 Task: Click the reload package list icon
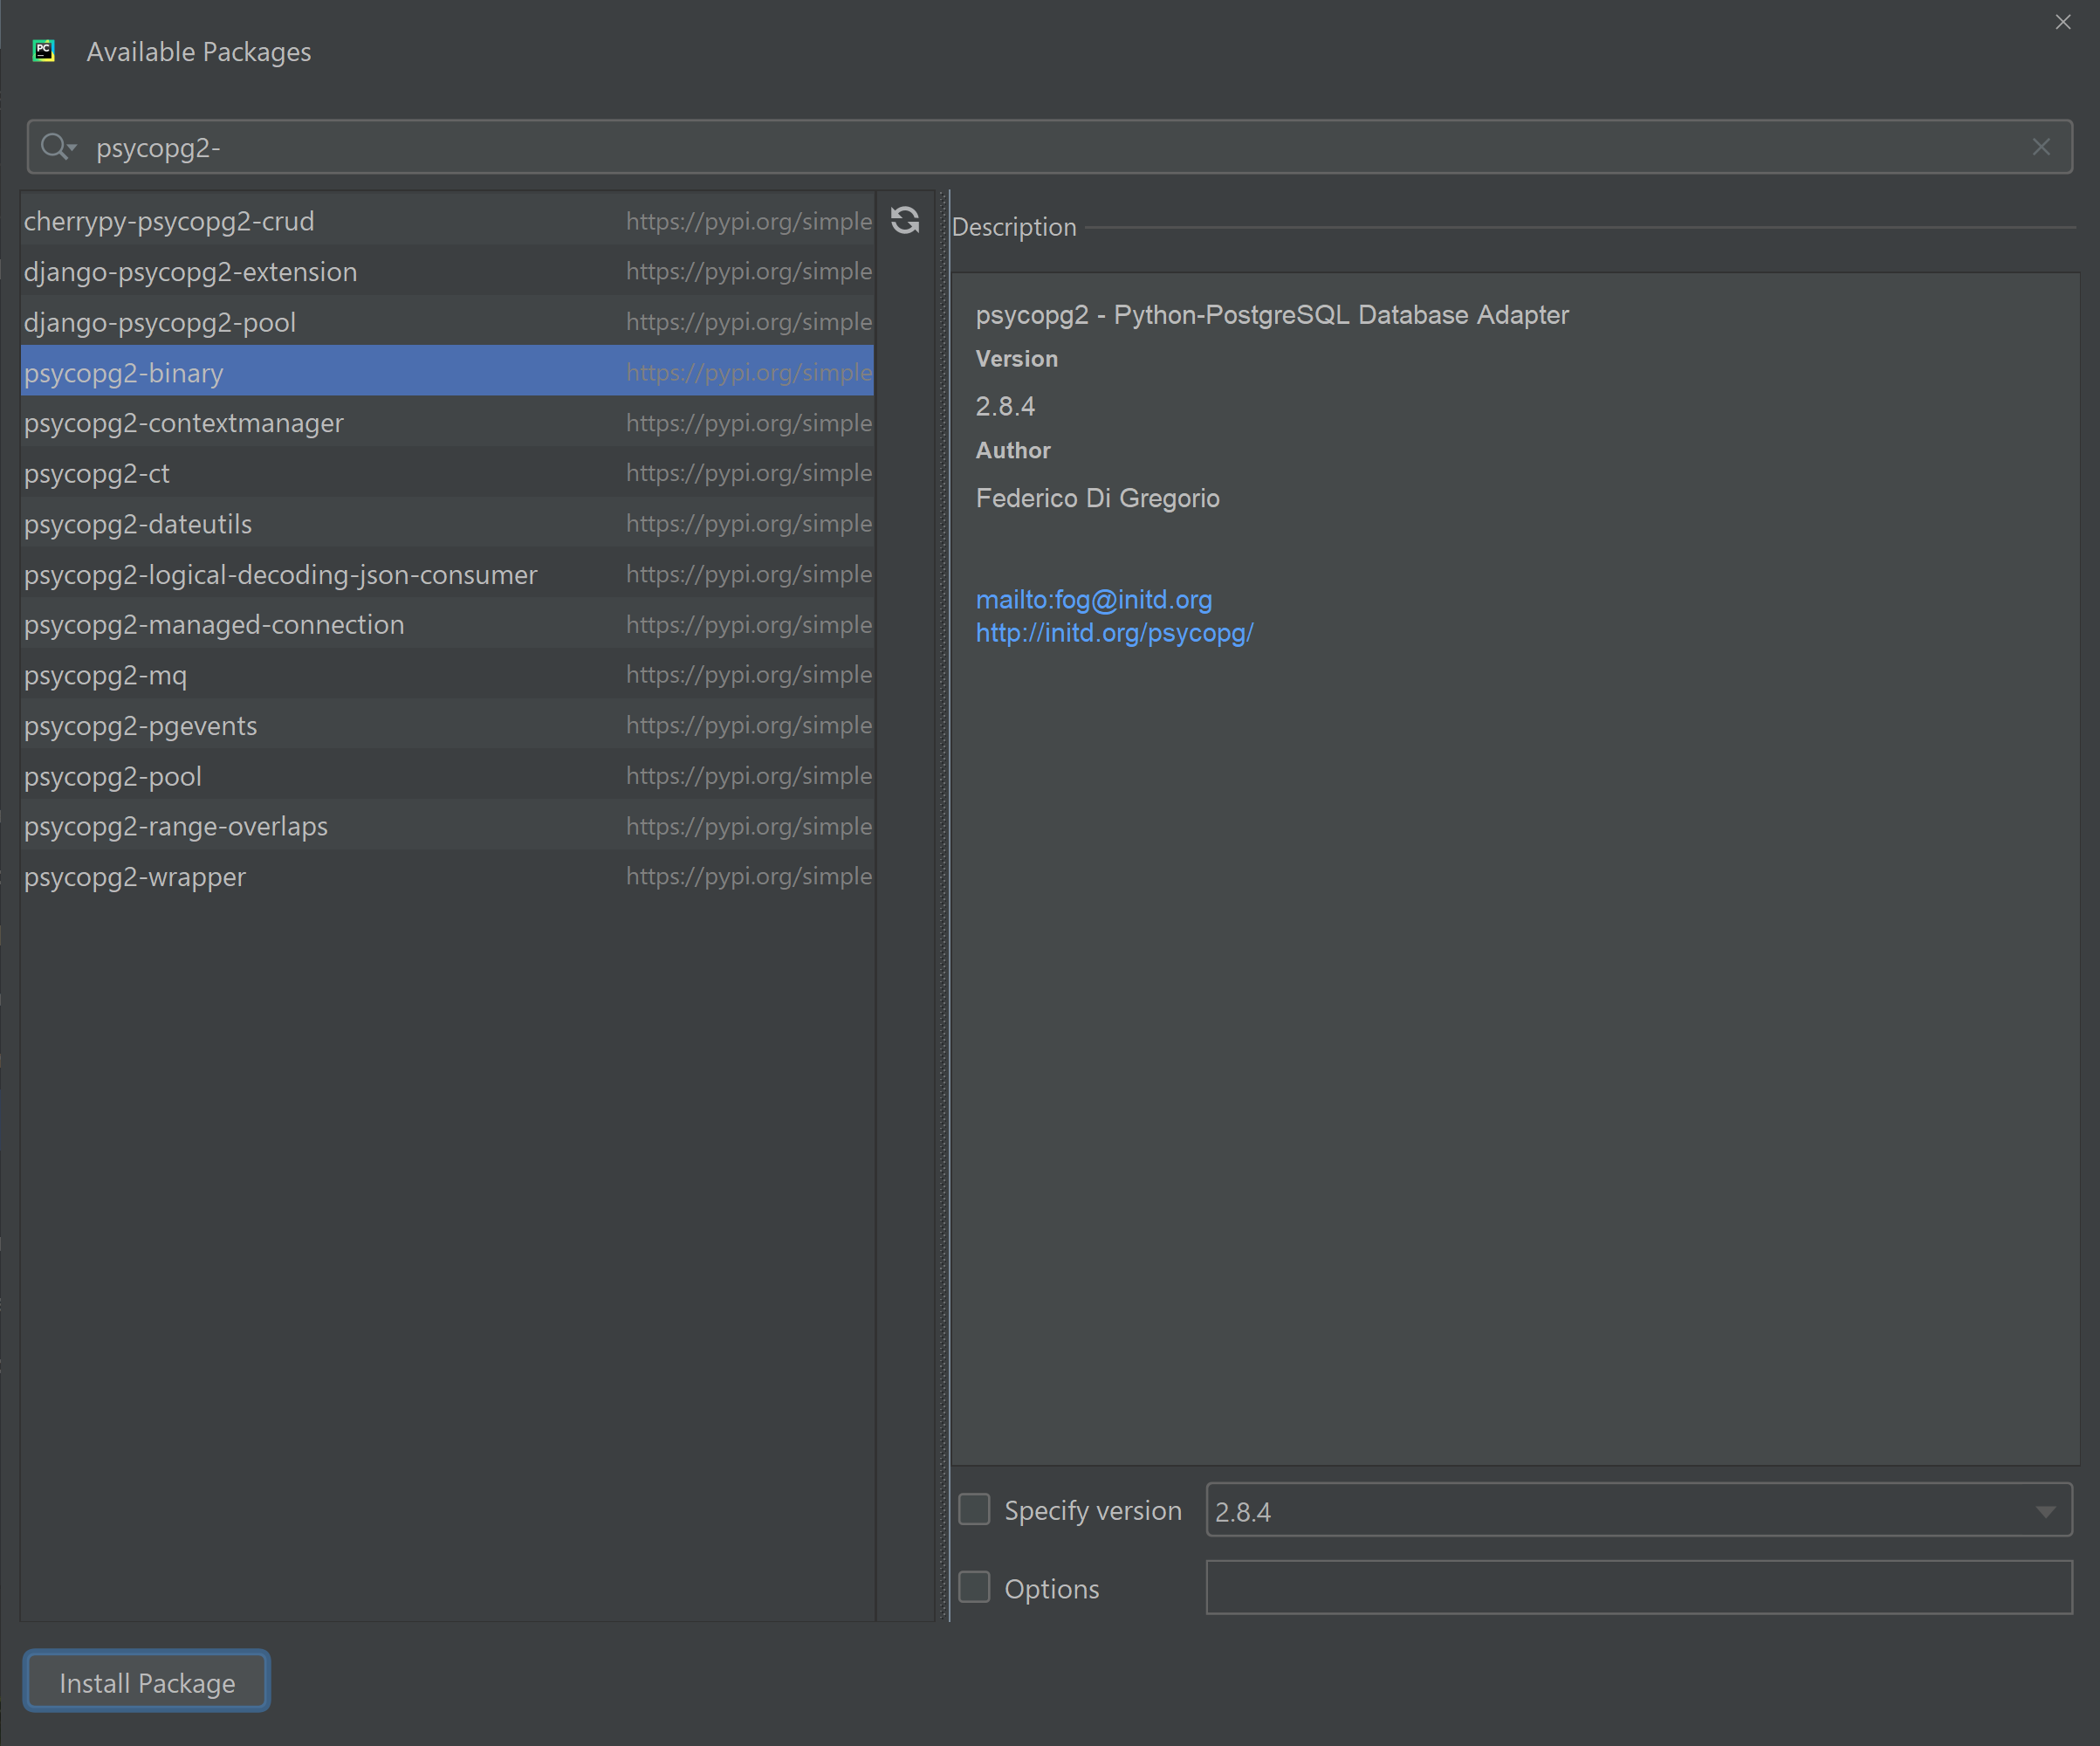905,220
